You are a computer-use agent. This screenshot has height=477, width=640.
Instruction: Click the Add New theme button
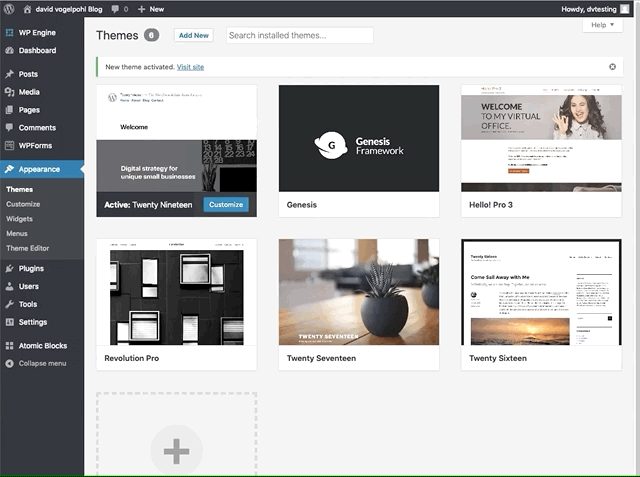pyautogui.click(x=193, y=35)
